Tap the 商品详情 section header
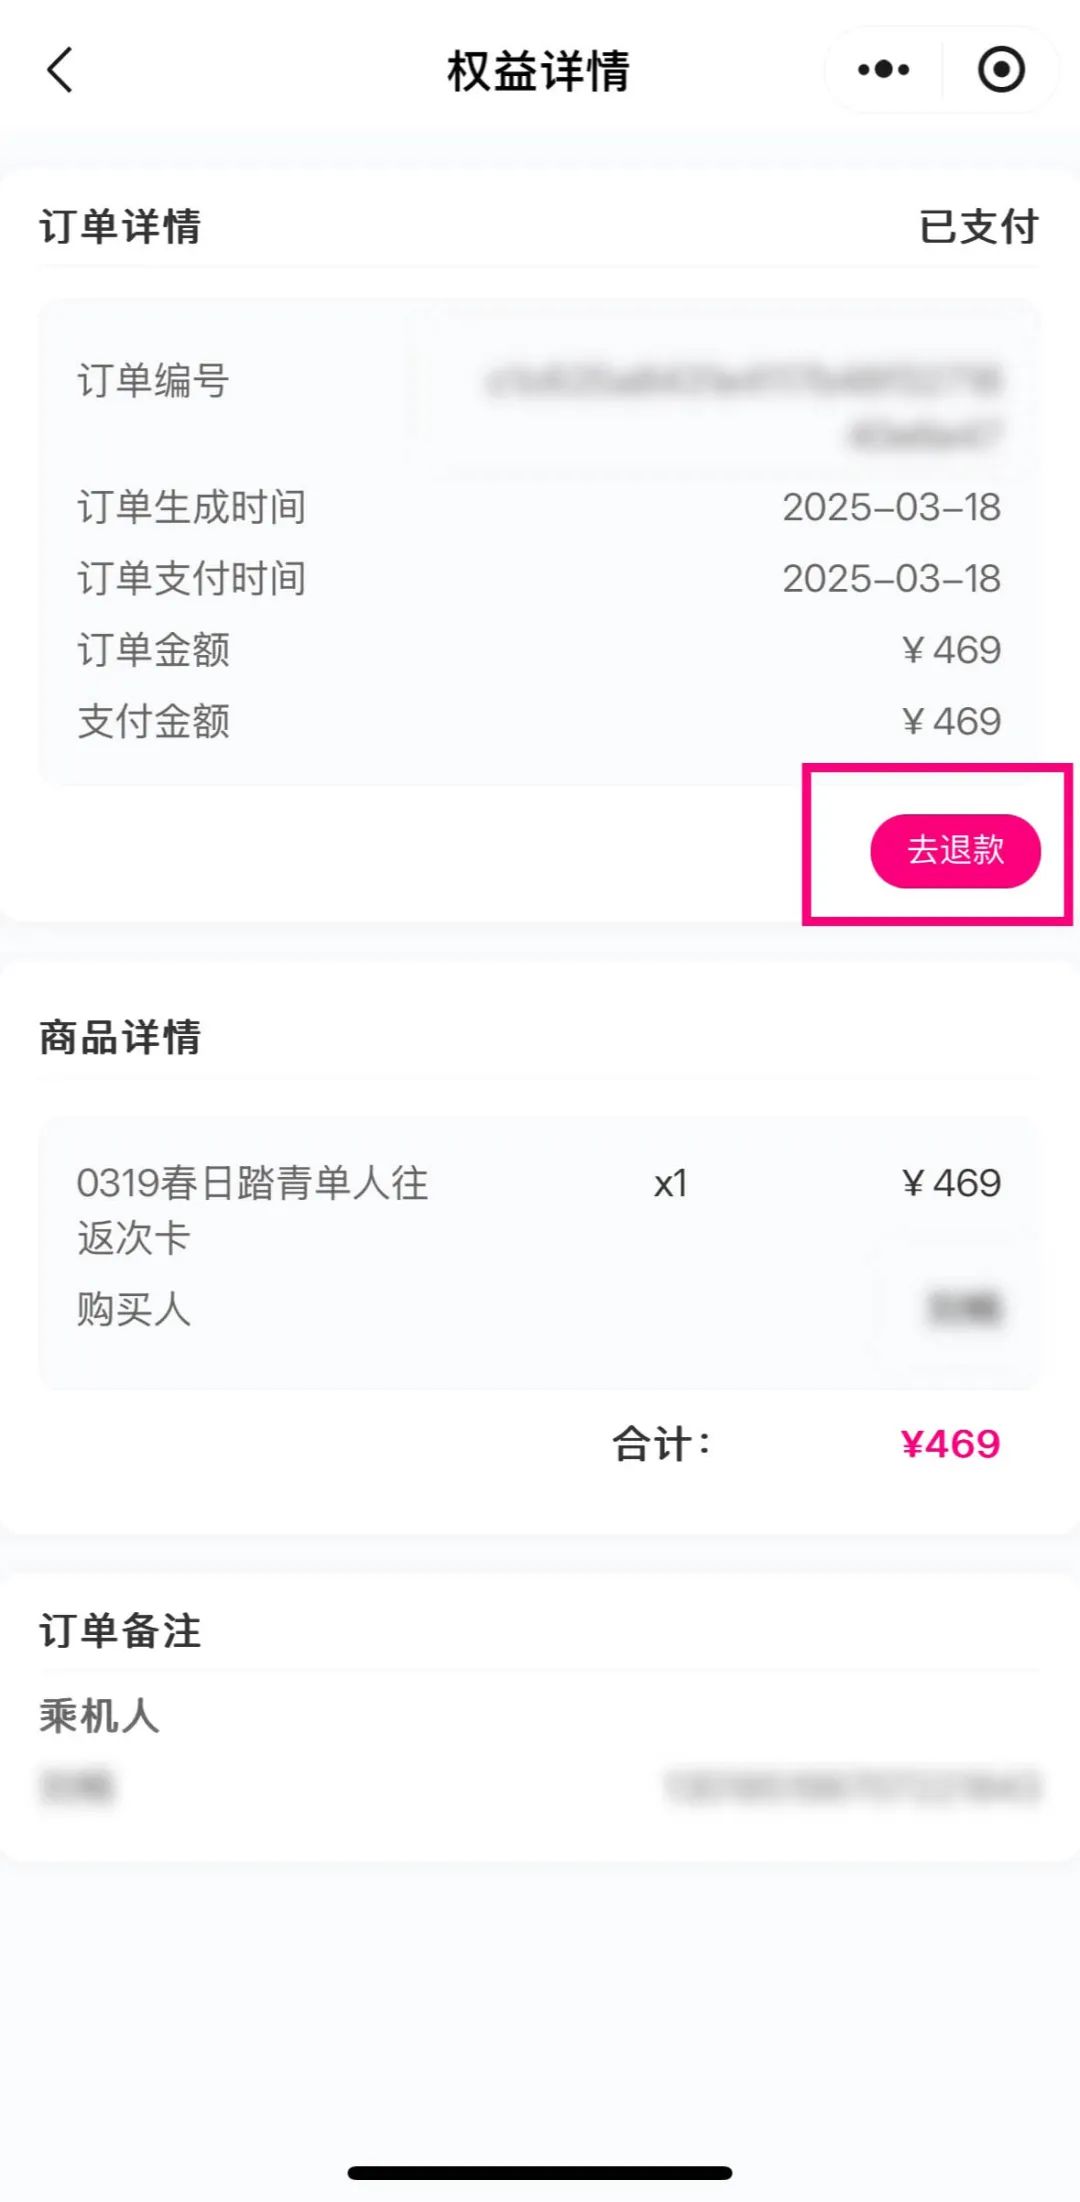Image resolution: width=1080 pixels, height=2202 pixels. [120, 1037]
